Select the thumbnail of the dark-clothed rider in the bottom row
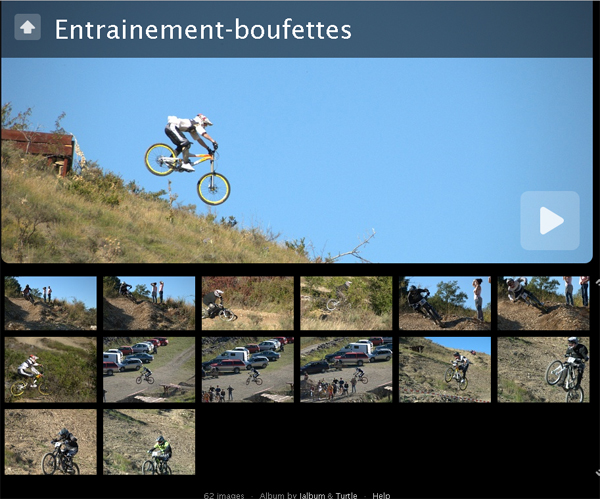This screenshot has width=600, height=499. pos(51,442)
